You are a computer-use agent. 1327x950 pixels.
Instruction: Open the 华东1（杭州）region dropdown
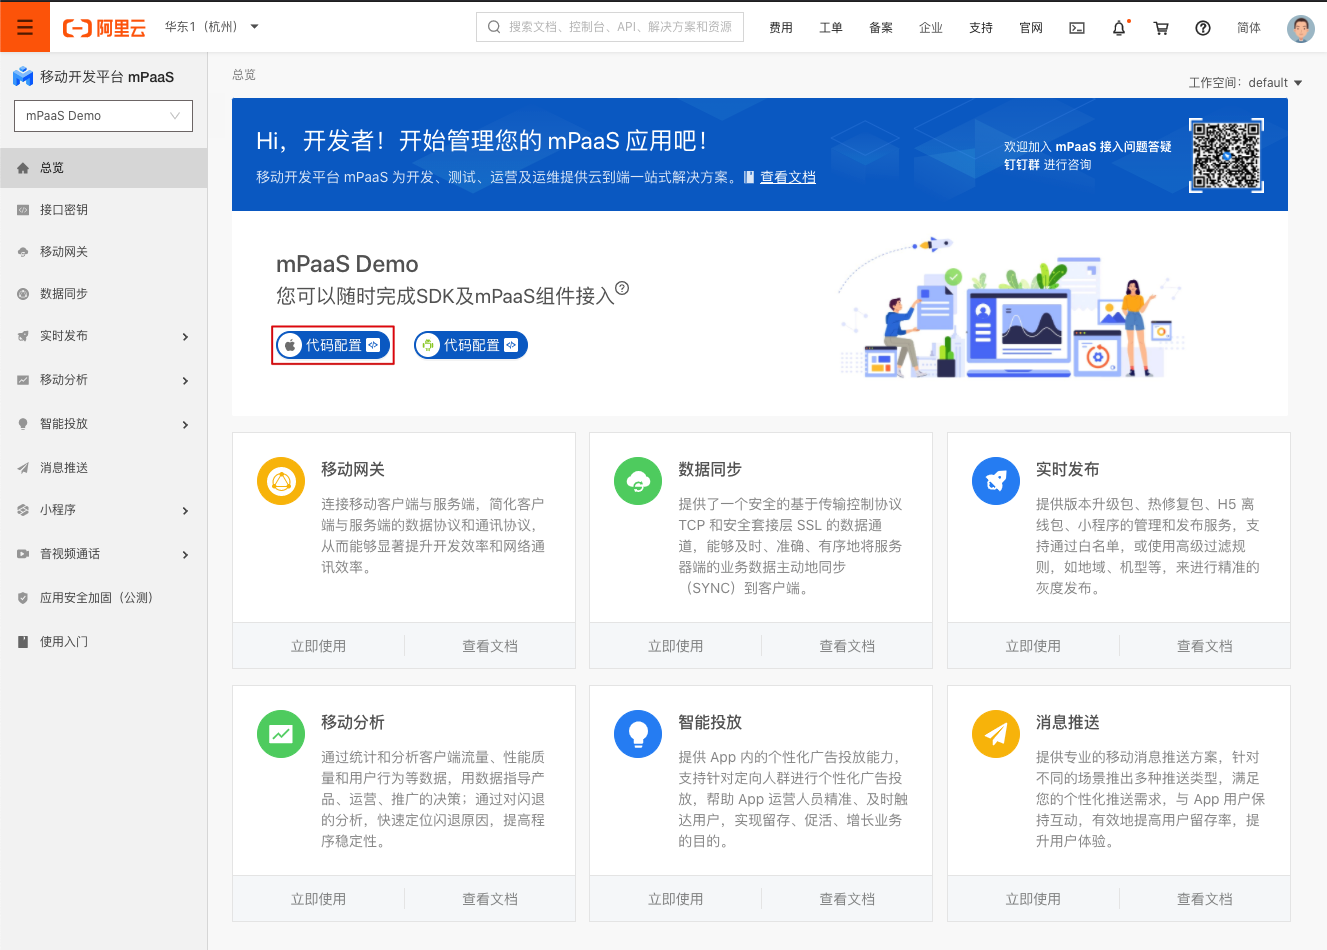211,27
